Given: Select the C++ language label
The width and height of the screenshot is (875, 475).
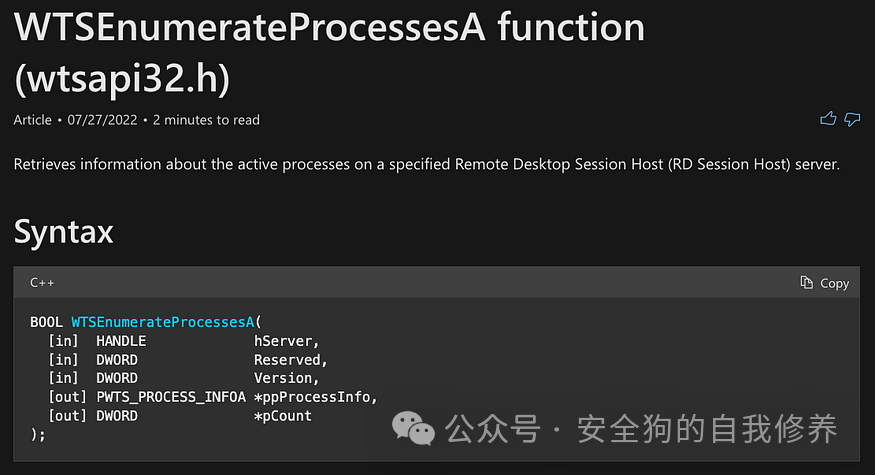Looking at the screenshot, I should tap(42, 283).
